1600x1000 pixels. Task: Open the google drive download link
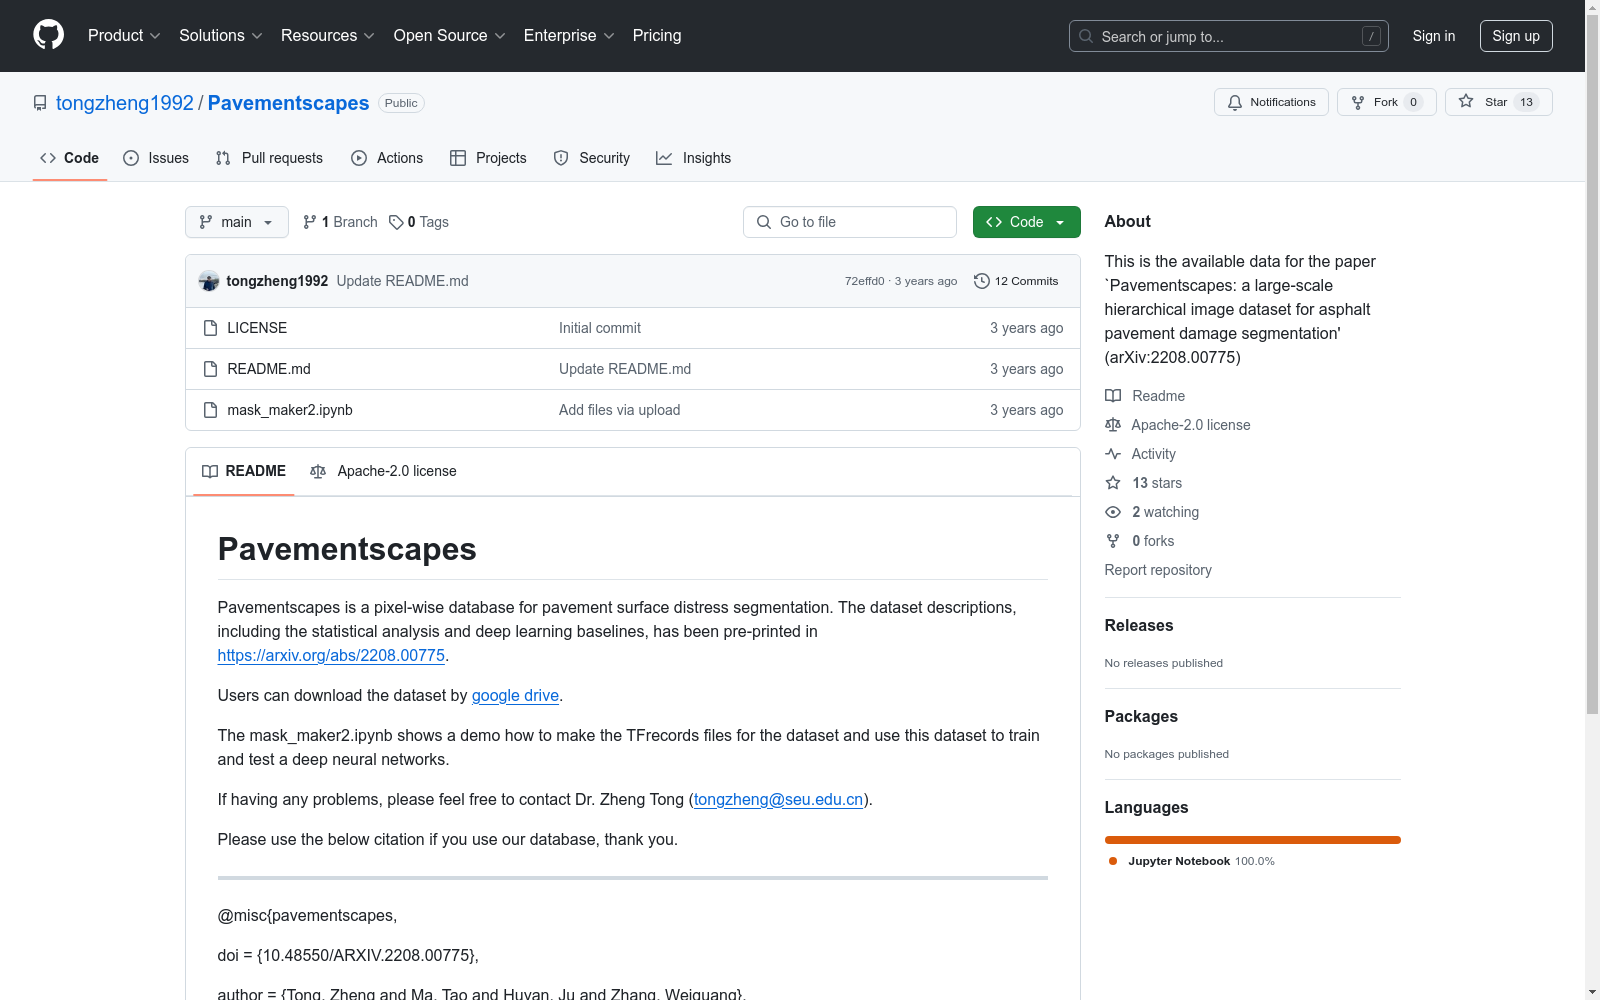(x=515, y=696)
